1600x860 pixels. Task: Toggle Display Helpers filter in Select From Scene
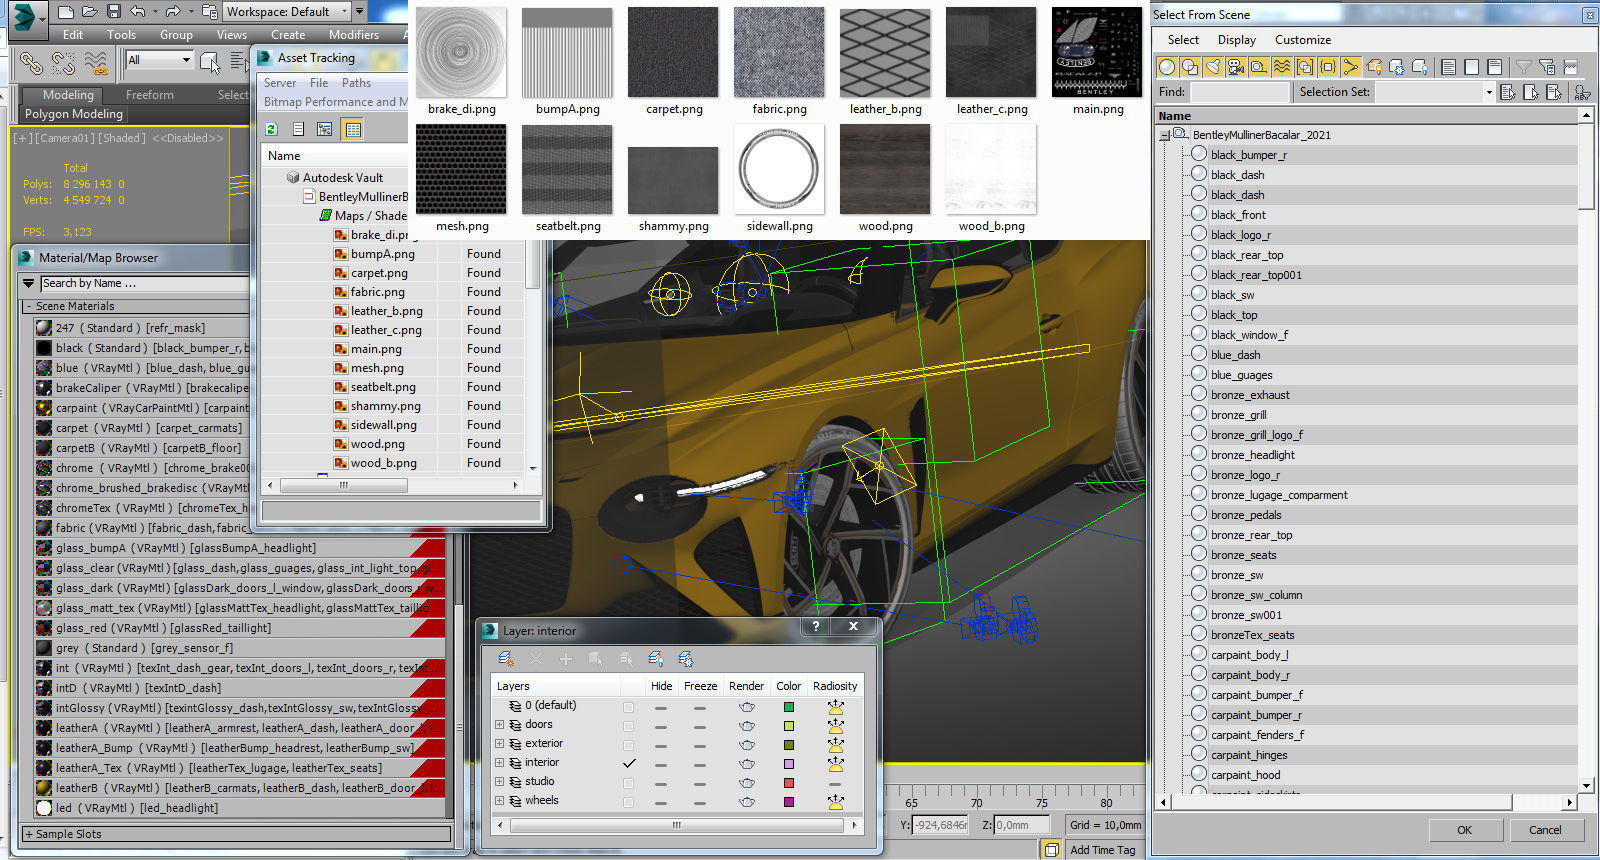click(1259, 67)
